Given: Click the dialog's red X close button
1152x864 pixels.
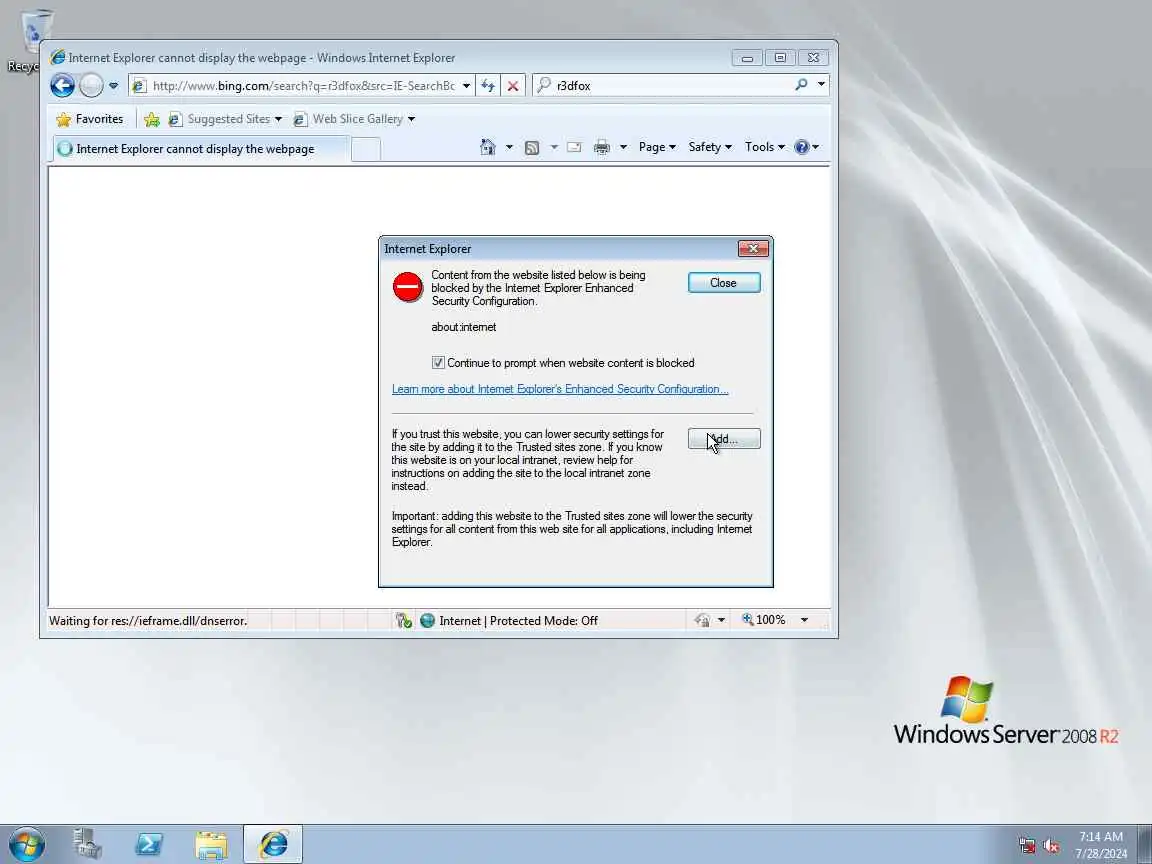Looking at the screenshot, I should tap(753, 249).
